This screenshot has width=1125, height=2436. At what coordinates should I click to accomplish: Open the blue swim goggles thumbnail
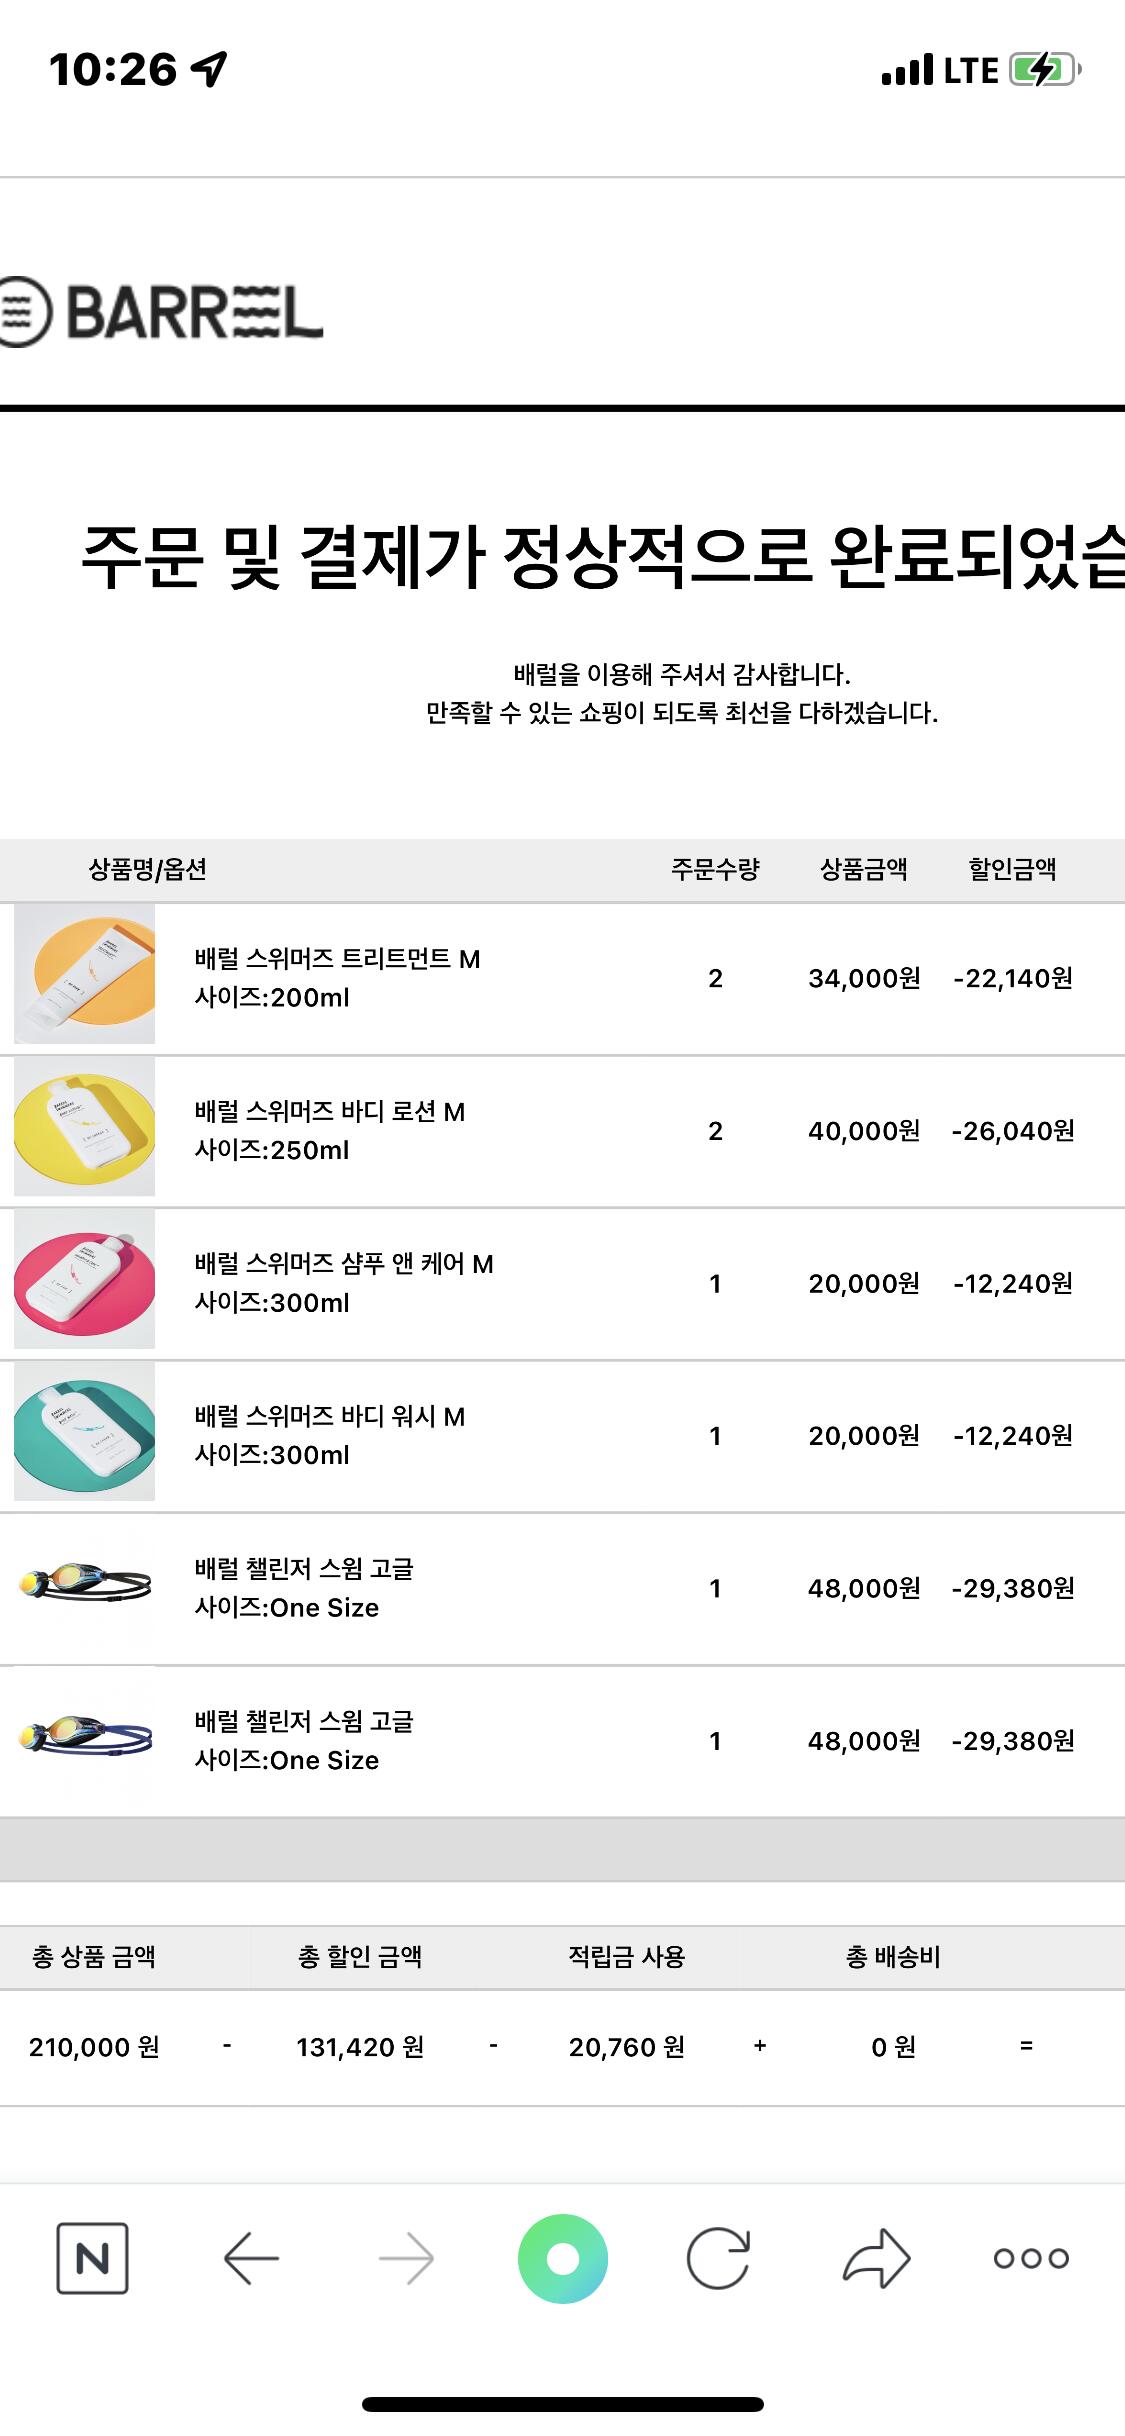[84, 1736]
